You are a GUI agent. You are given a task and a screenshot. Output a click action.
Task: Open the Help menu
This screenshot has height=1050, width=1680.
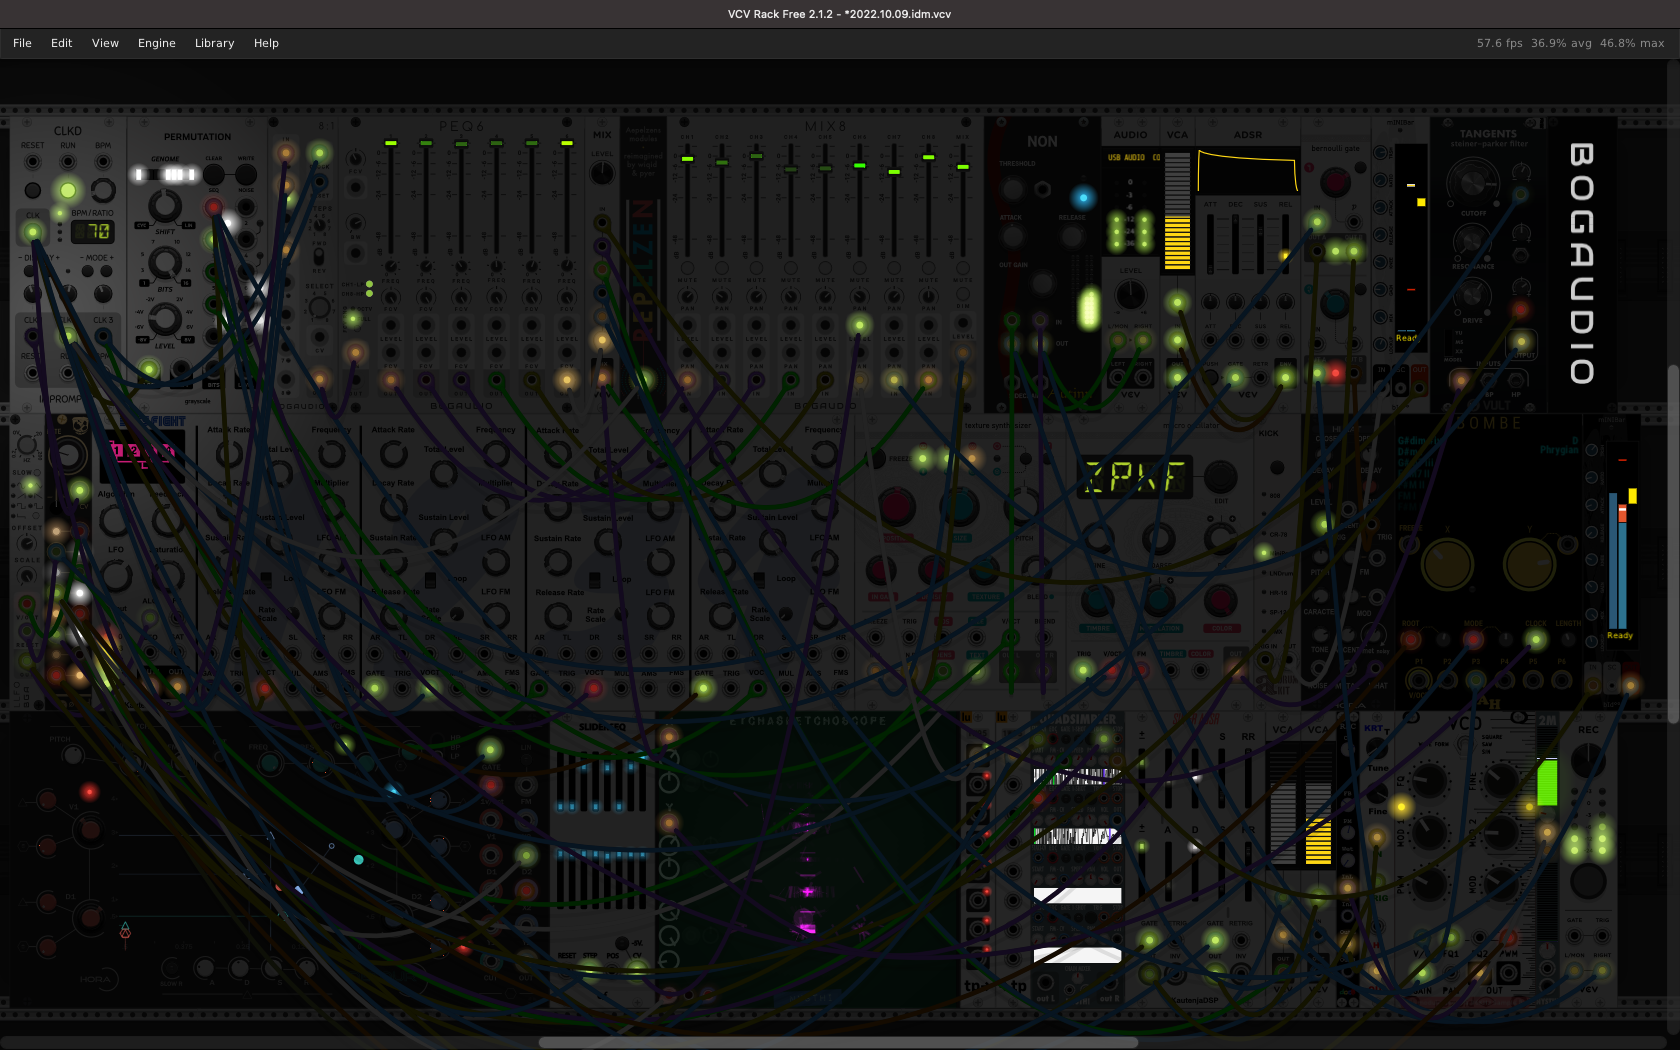point(266,43)
